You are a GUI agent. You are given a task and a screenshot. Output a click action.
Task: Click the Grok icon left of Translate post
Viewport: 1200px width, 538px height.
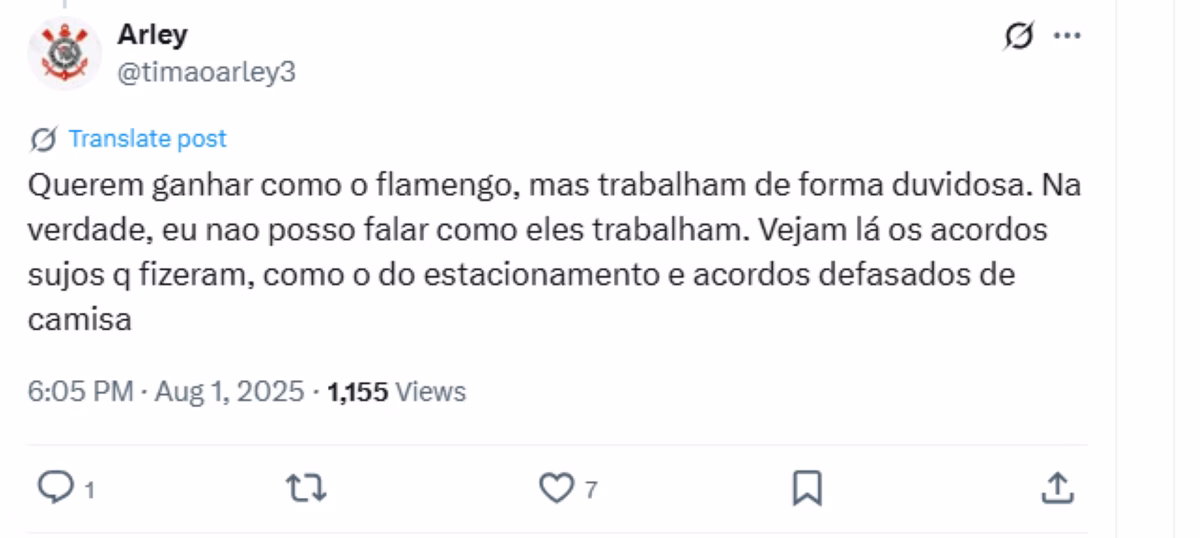coord(43,138)
